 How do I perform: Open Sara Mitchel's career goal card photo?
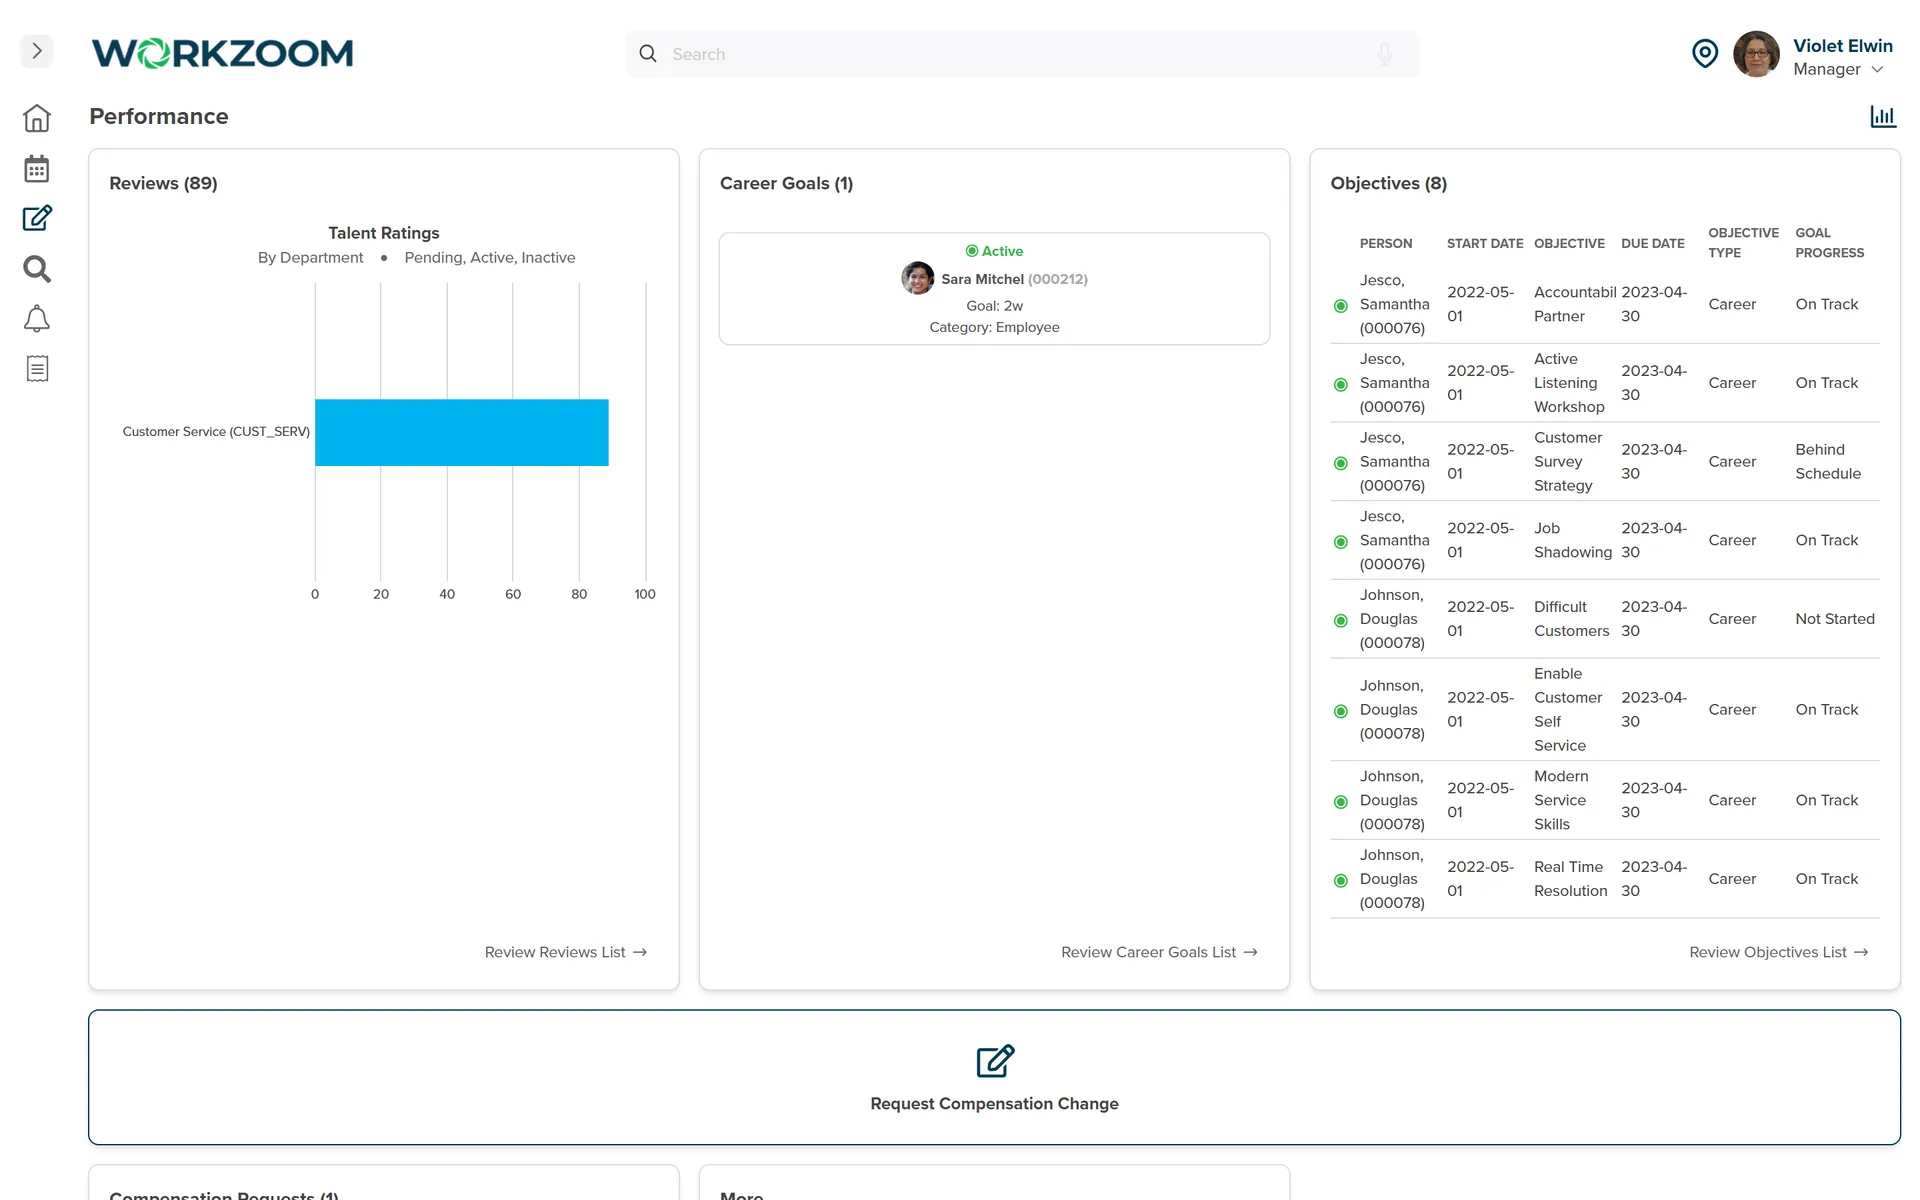918,278
